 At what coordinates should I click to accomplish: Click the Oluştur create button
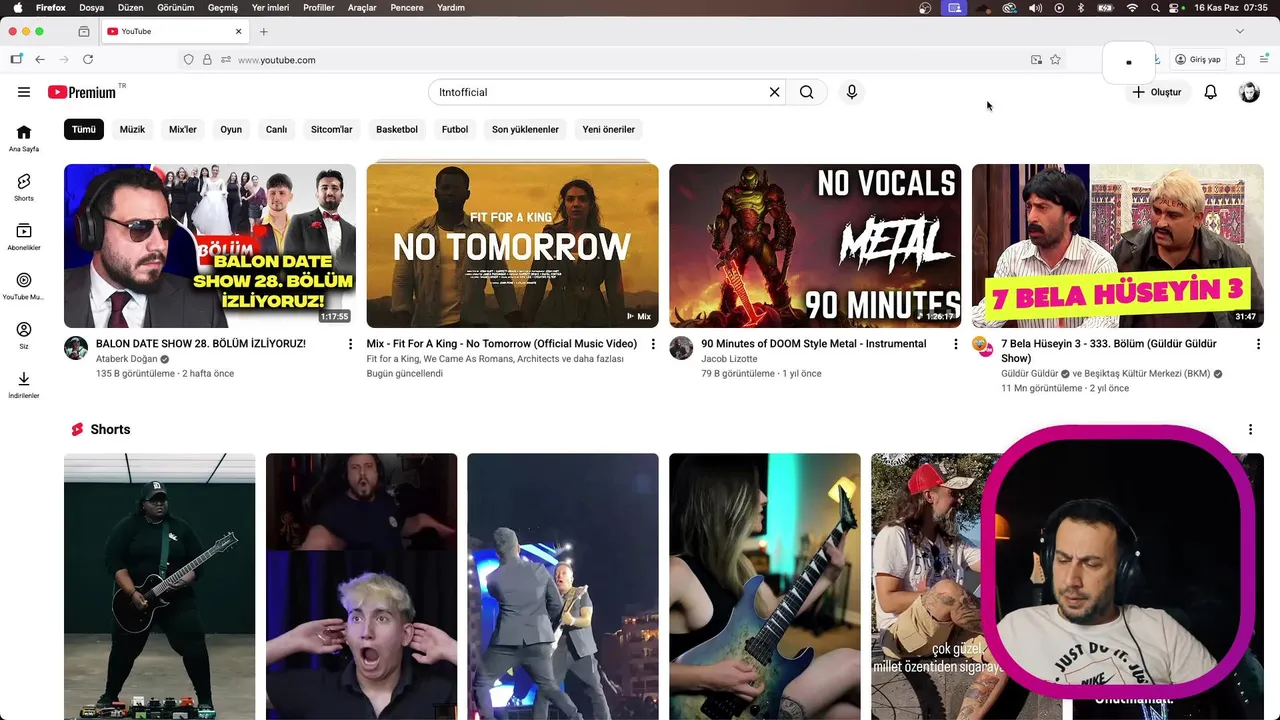coord(1157,92)
